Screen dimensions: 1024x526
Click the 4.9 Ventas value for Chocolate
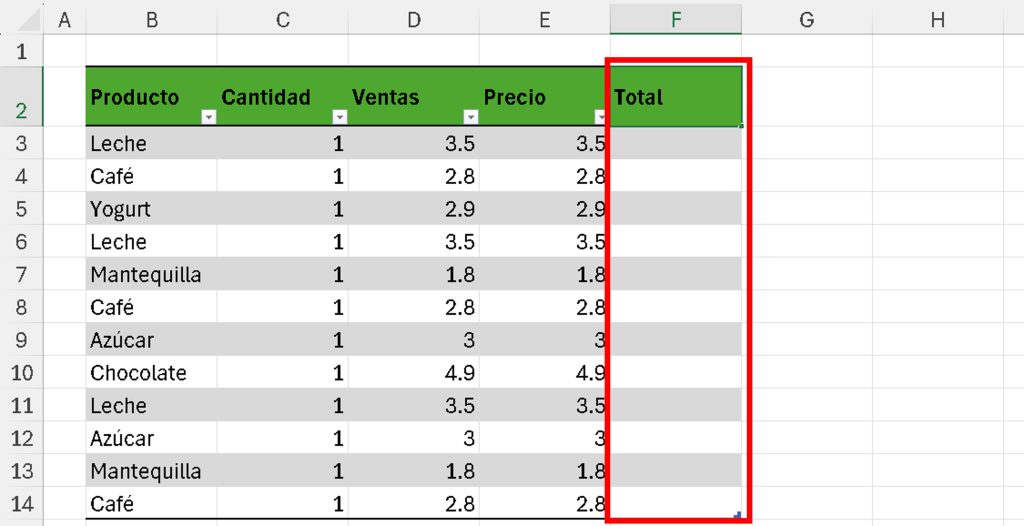(414, 372)
